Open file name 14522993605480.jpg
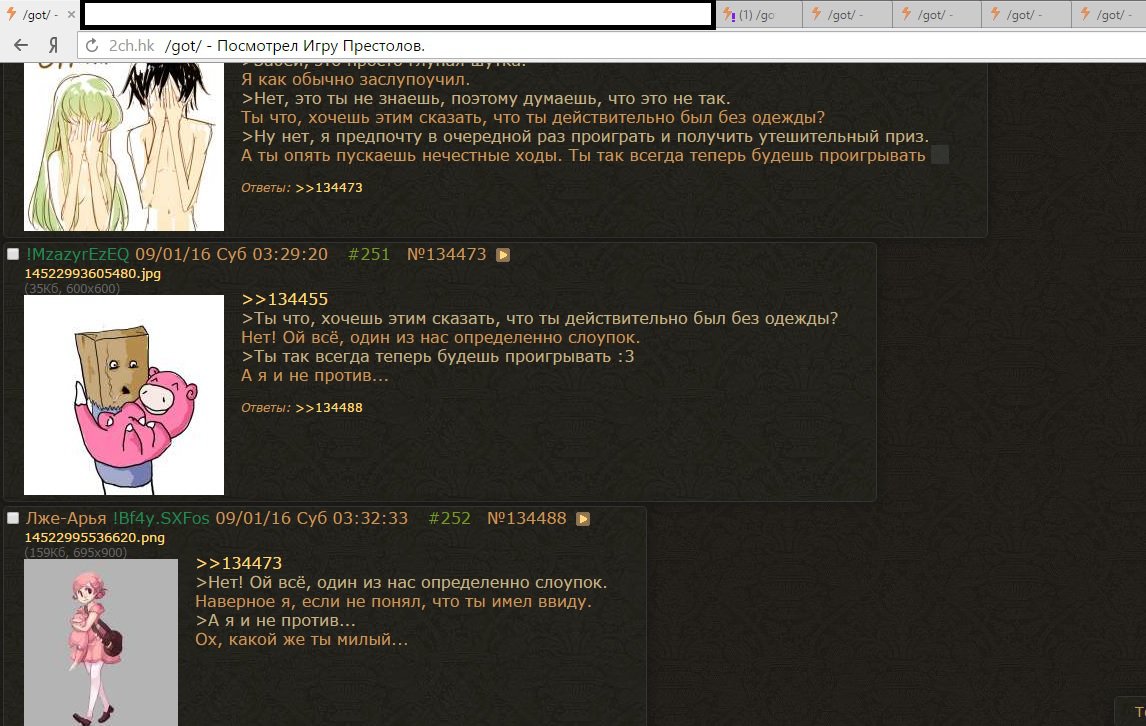Image resolution: width=1146 pixels, height=726 pixels. point(93,273)
